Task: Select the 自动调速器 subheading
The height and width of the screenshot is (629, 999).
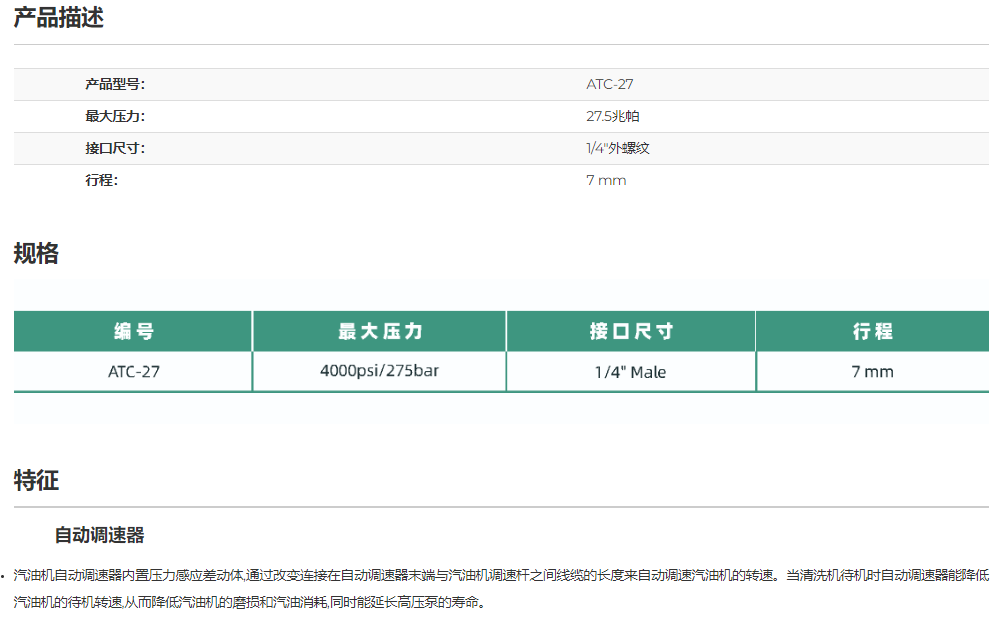Action: [99, 535]
